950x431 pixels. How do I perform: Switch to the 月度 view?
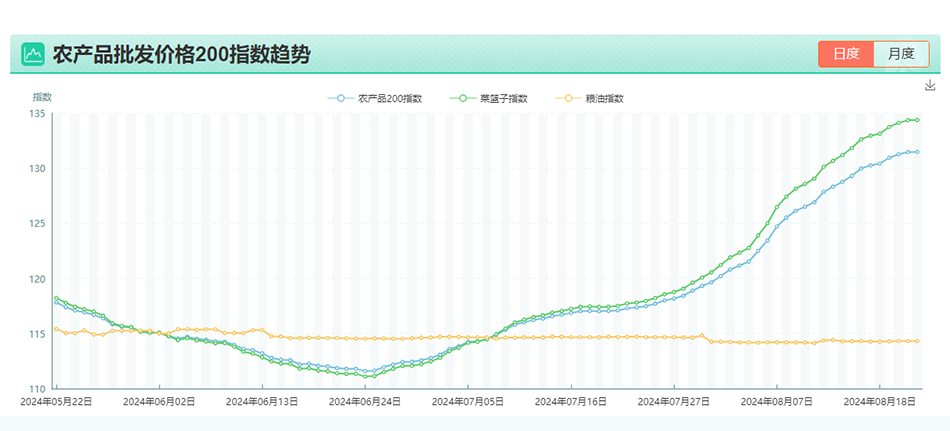(901, 54)
